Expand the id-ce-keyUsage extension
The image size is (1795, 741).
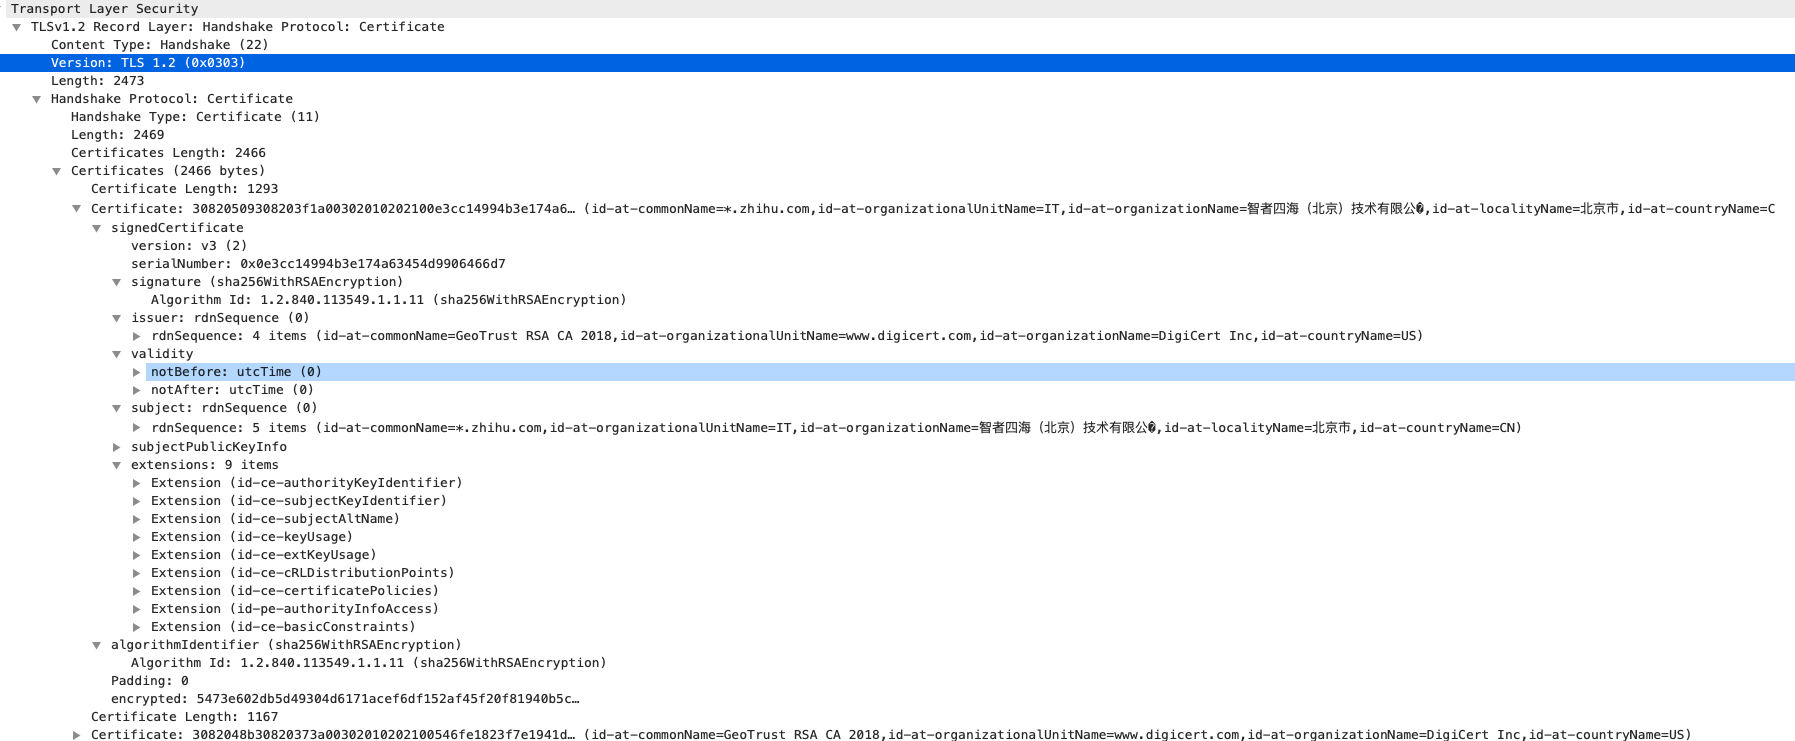point(136,537)
